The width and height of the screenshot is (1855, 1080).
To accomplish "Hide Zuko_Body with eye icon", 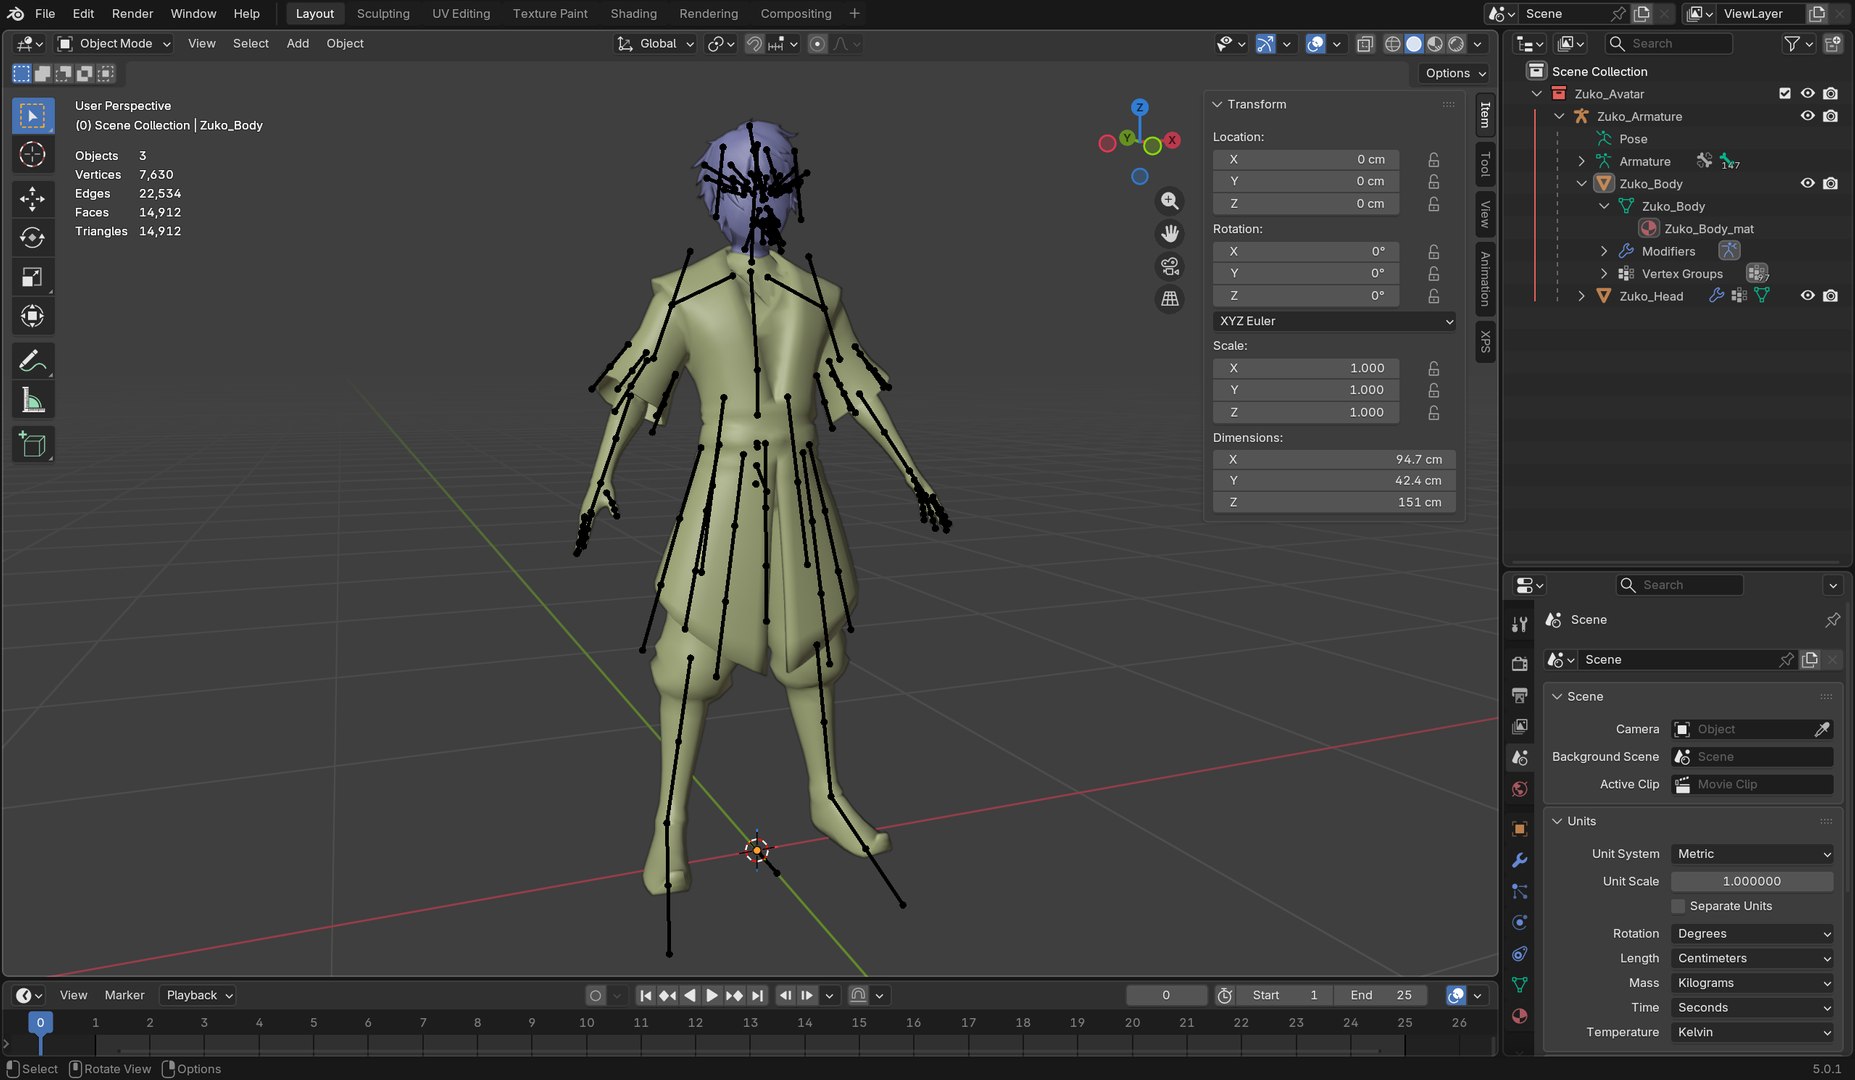I will click(x=1807, y=184).
